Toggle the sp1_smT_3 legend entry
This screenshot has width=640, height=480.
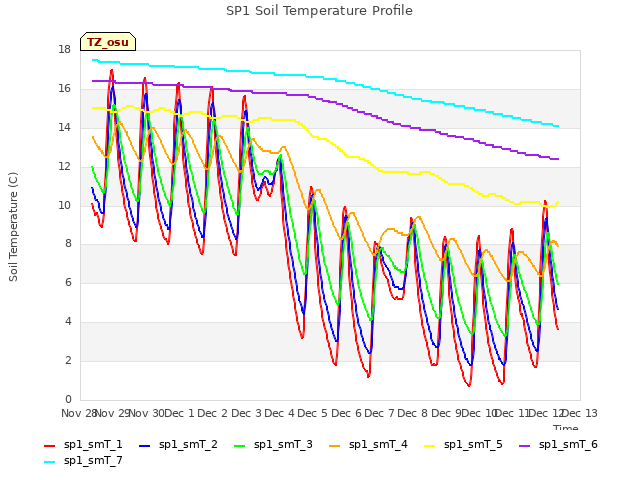tap(273, 444)
